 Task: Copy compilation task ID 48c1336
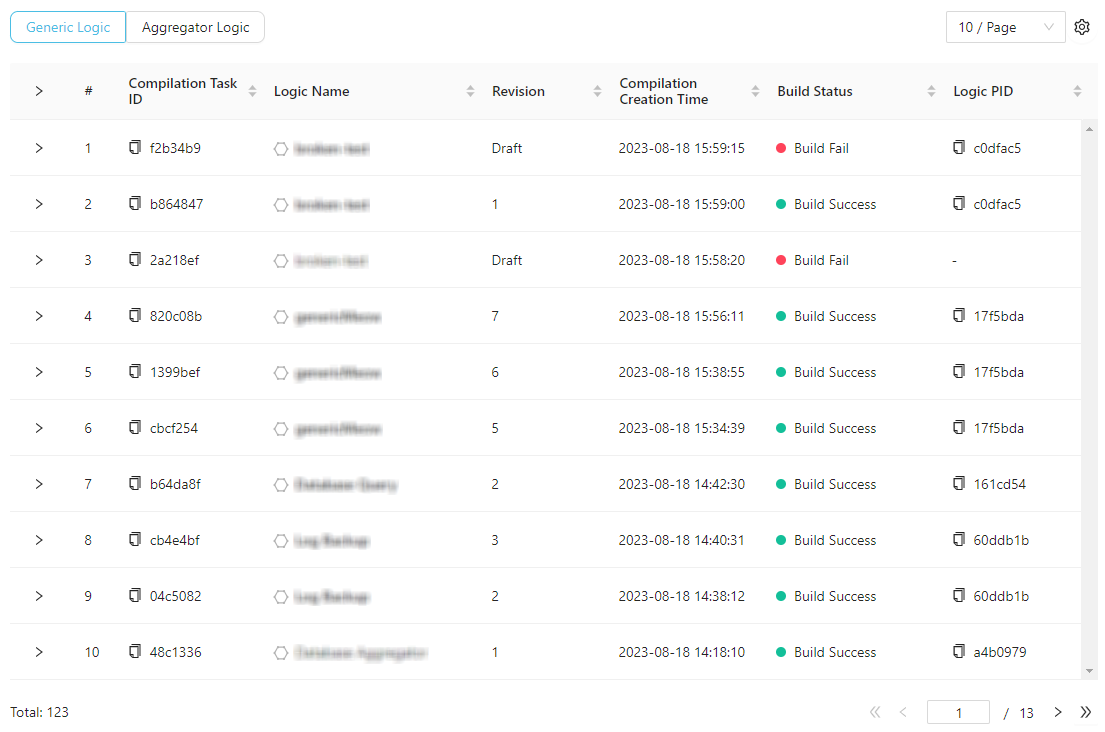point(135,652)
